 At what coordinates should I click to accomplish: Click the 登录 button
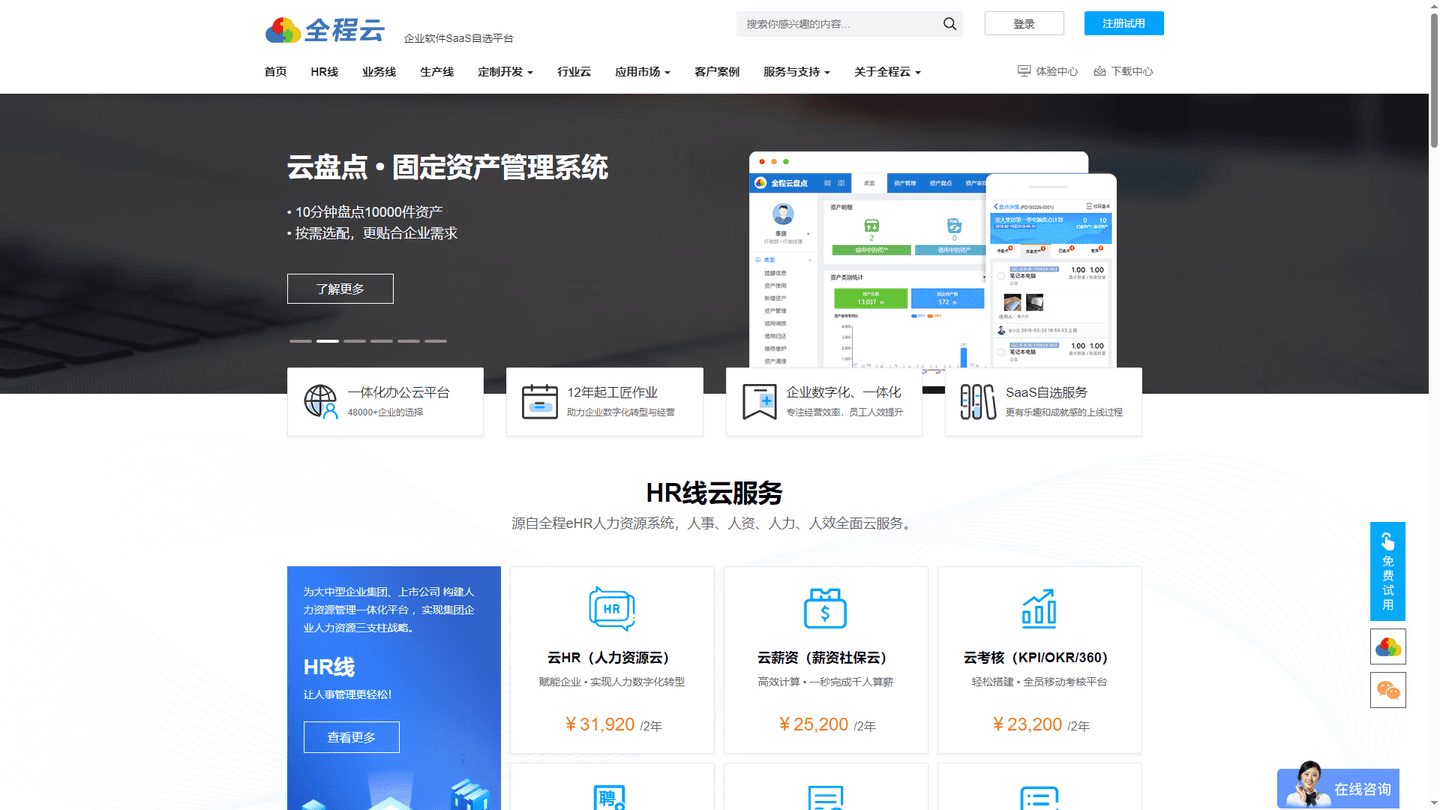point(1024,23)
